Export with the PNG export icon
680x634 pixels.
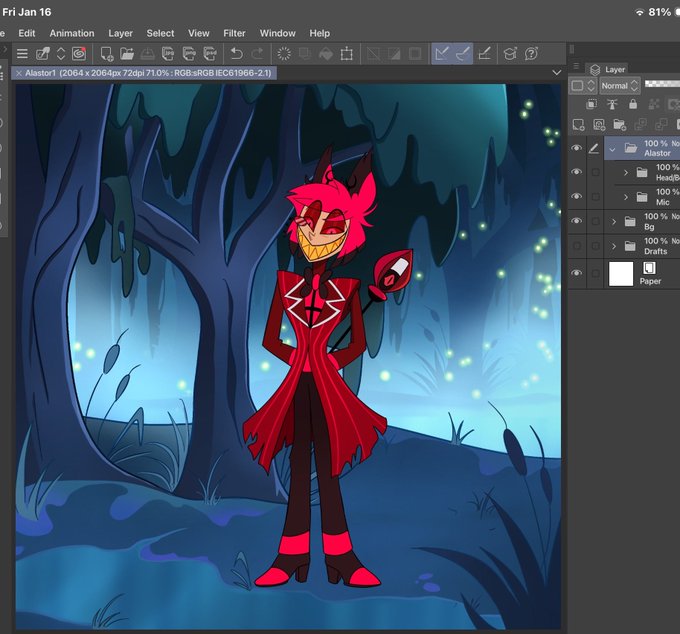pos(189,54)
